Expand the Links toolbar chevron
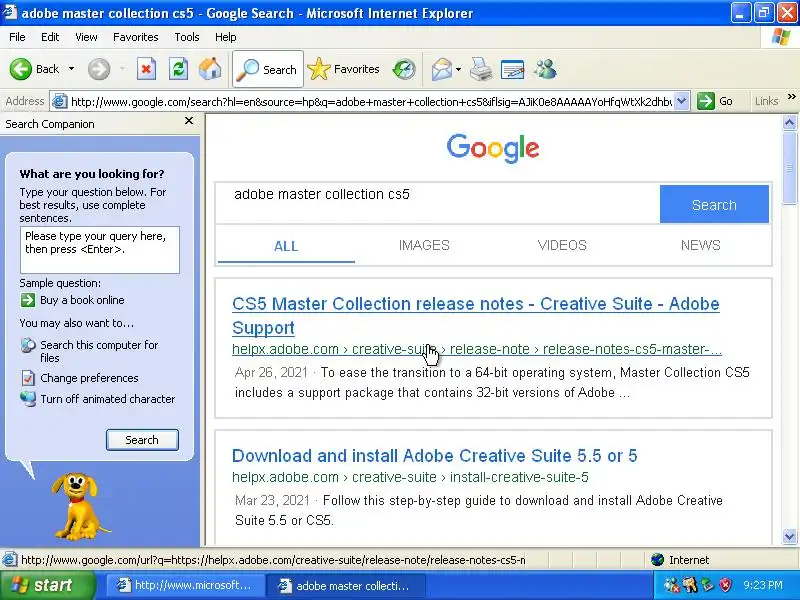 tap(792, 96)
